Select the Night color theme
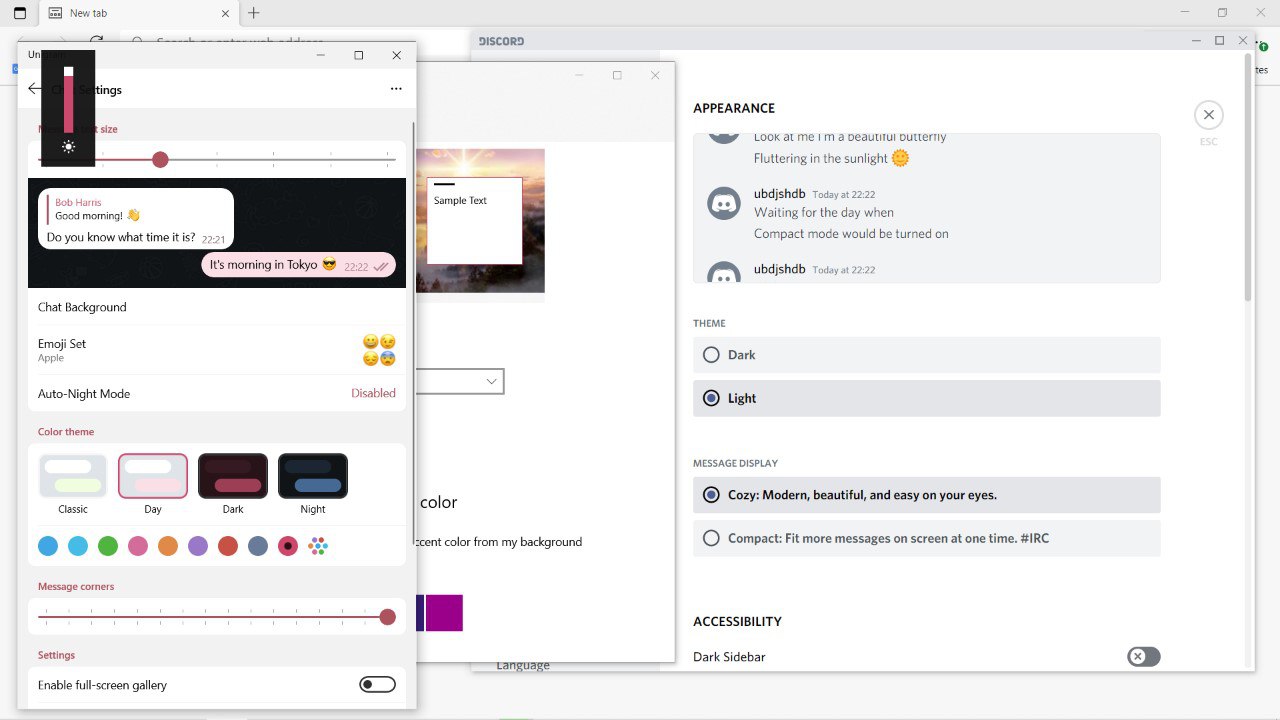Image resolution: width=1280 pixels, height=720 pixels. coord(313,476)
